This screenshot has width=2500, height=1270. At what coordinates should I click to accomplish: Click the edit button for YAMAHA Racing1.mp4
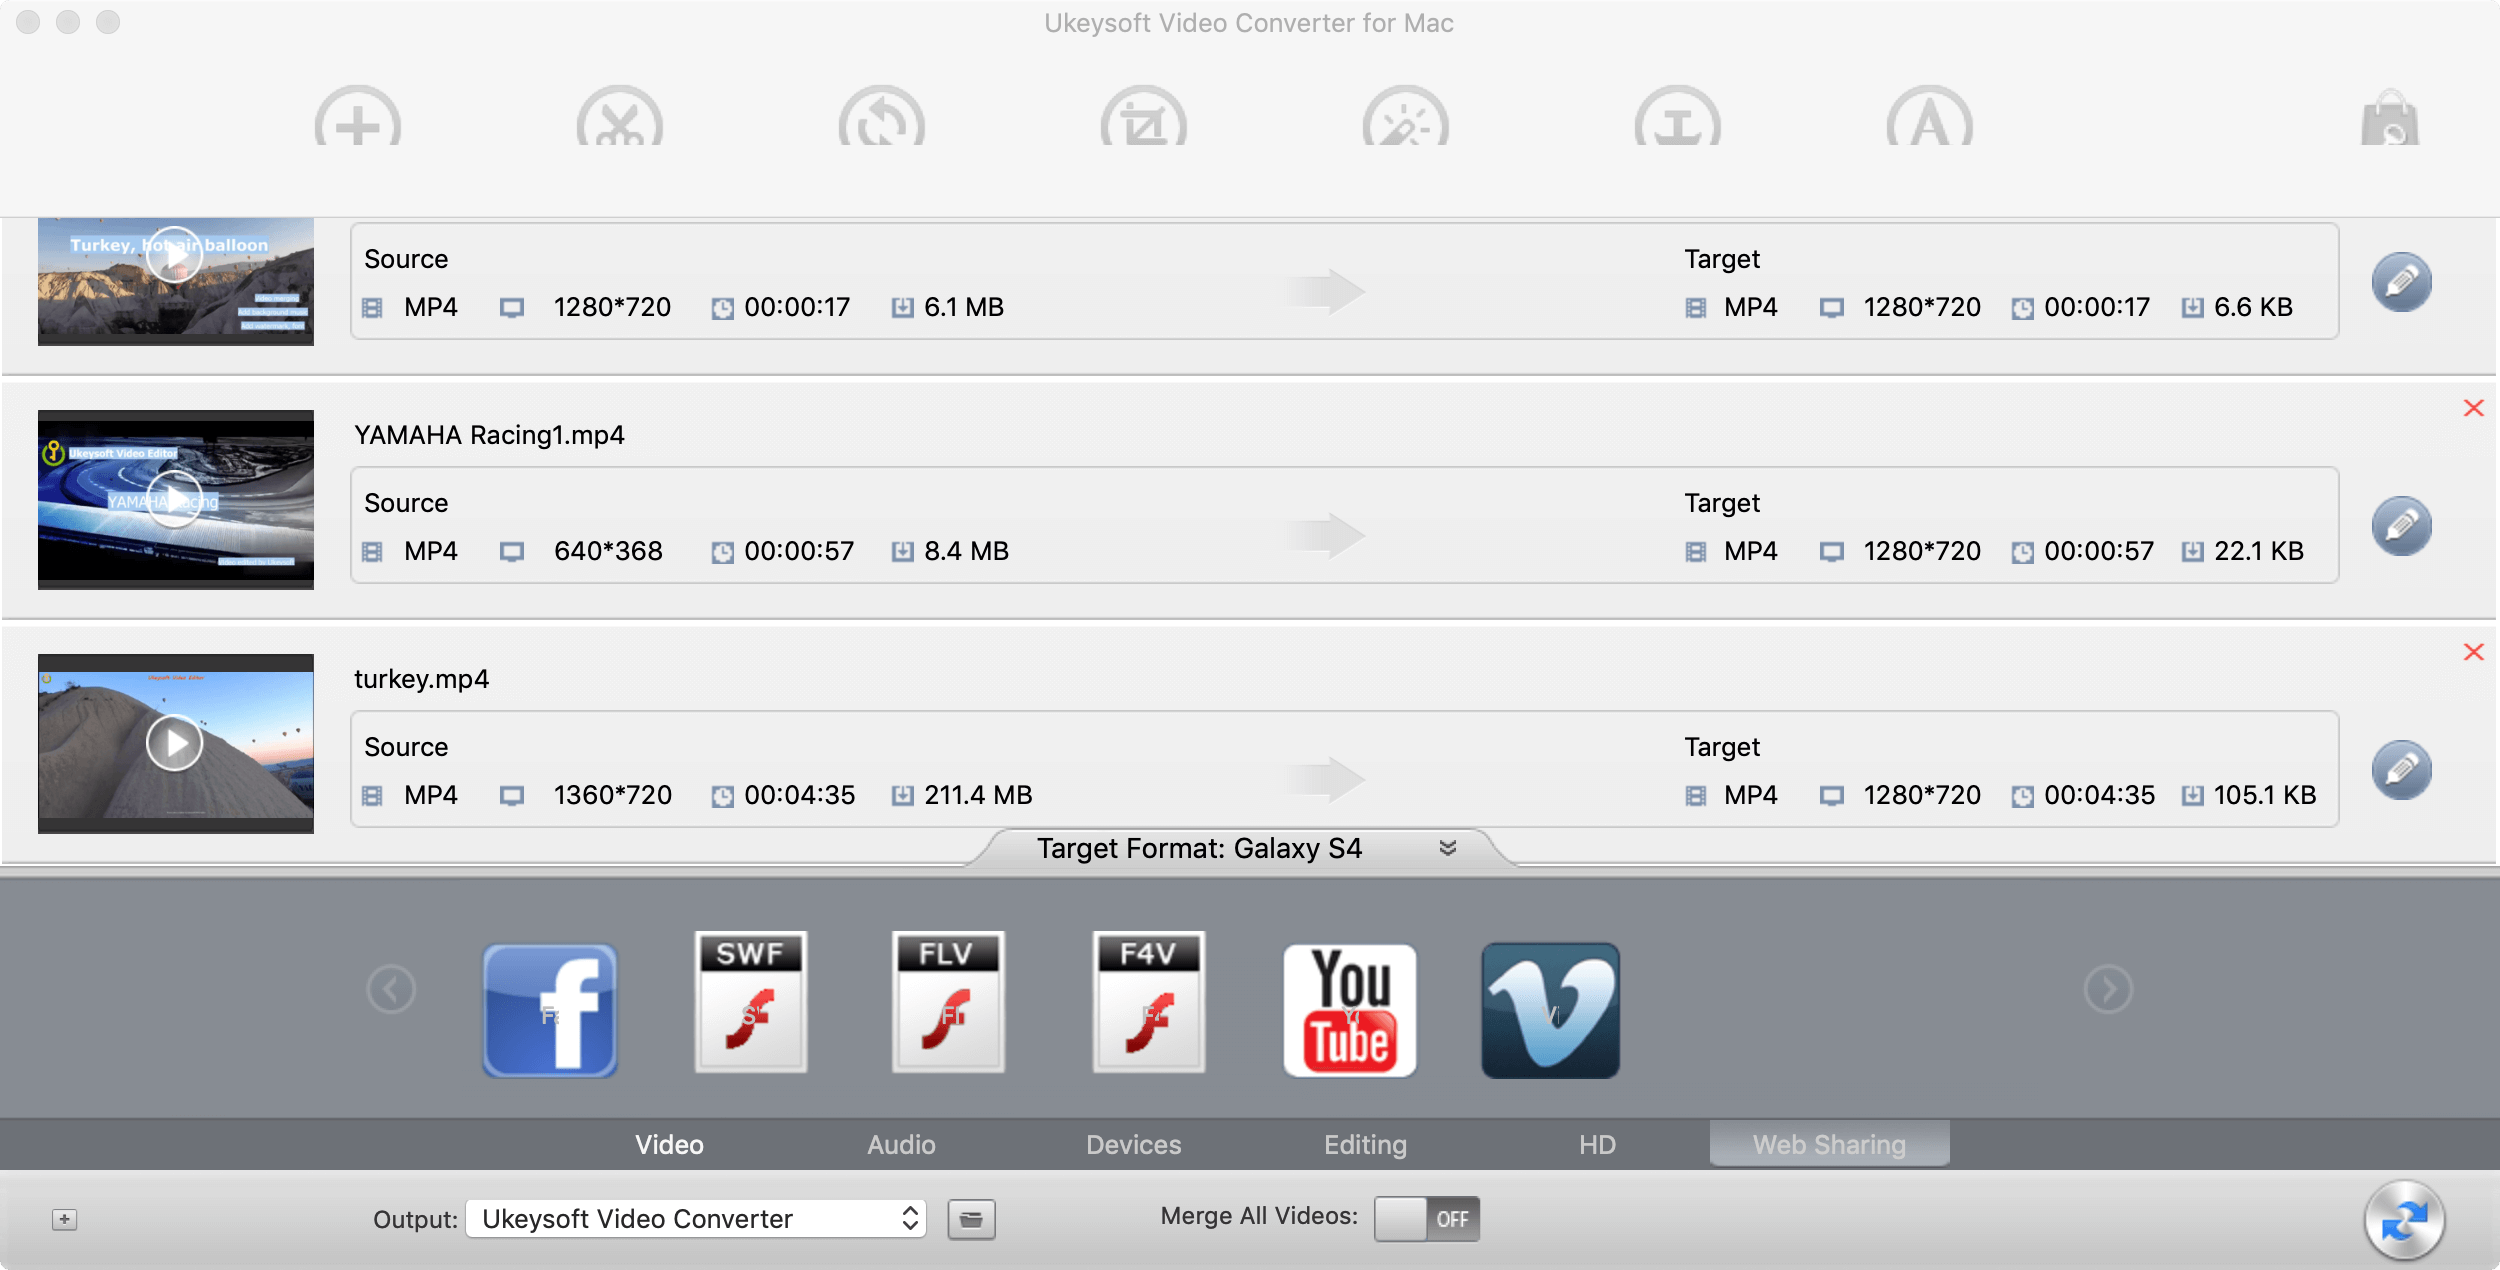tap(2401, 523)
